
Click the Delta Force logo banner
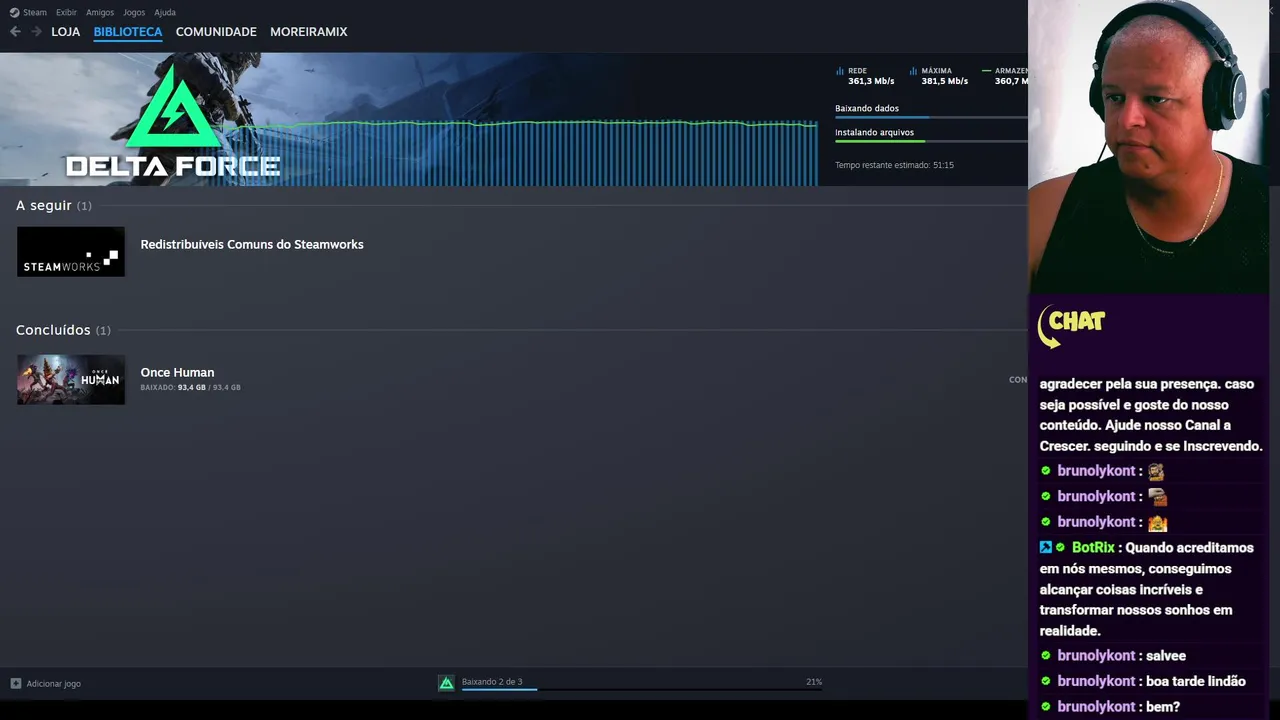[173, 120]
